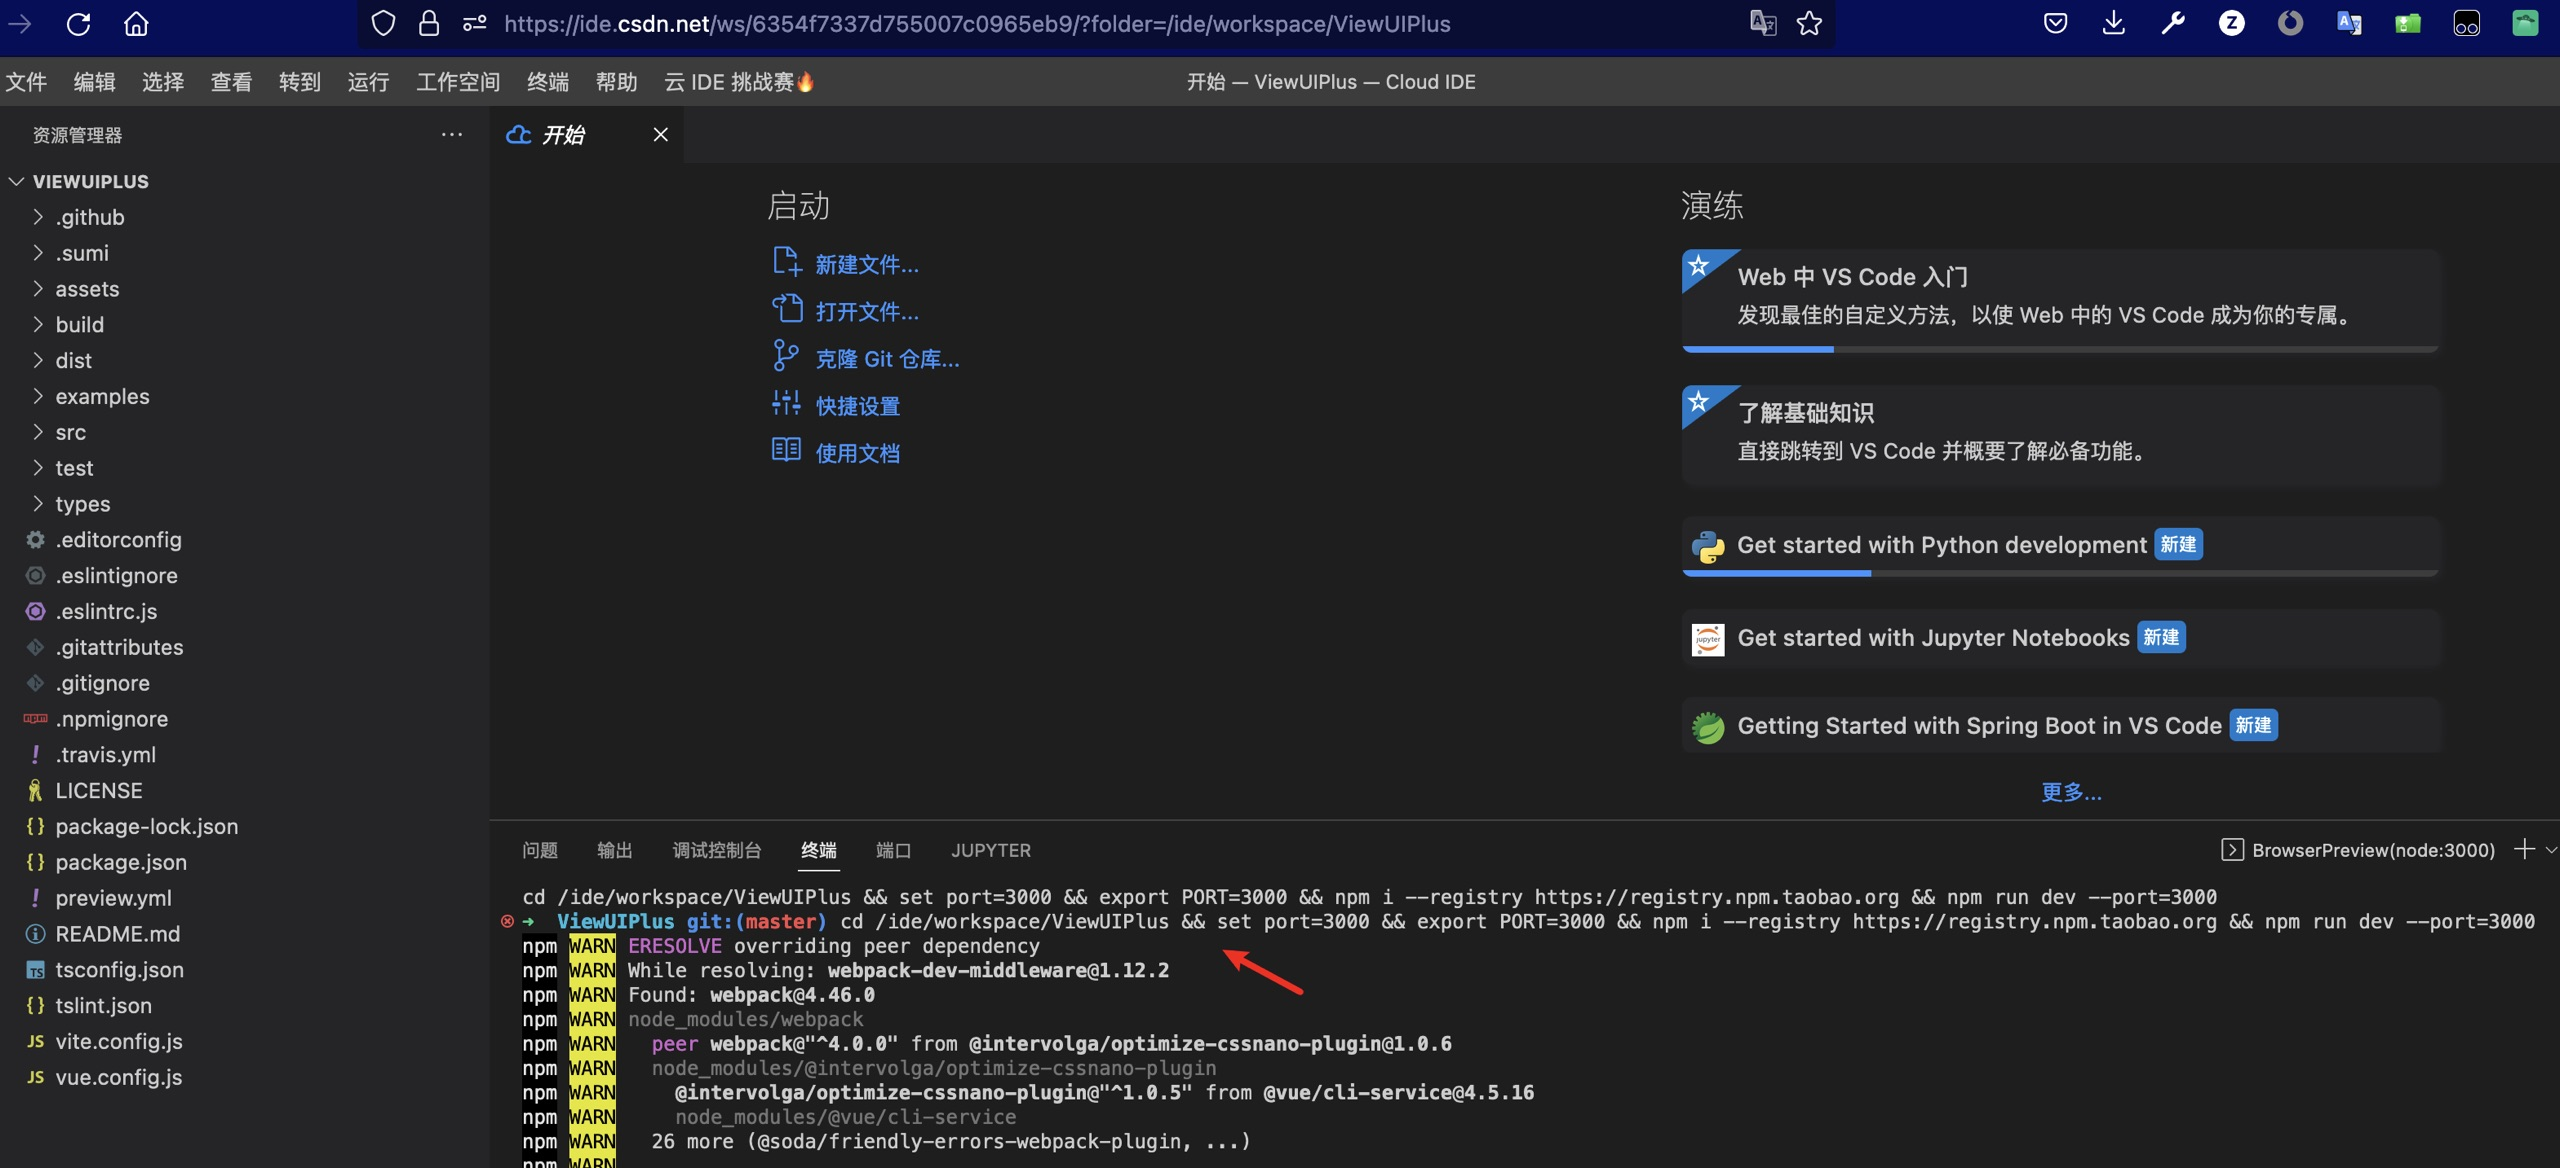2560x1168 pixels.
Task: Open the terminal launch profile dropdown arrow
Action: point(2551,850)
